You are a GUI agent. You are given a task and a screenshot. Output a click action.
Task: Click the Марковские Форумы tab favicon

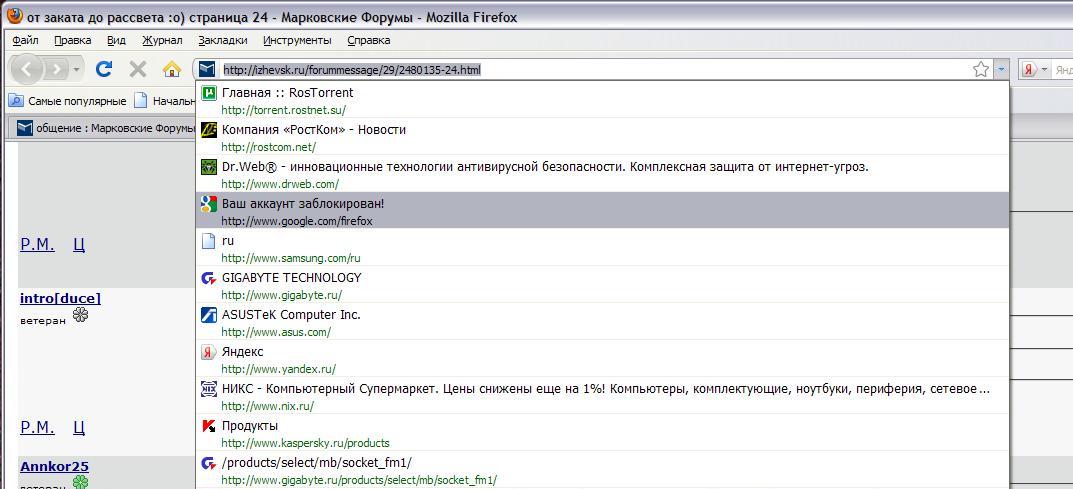(x=25, y=128)
